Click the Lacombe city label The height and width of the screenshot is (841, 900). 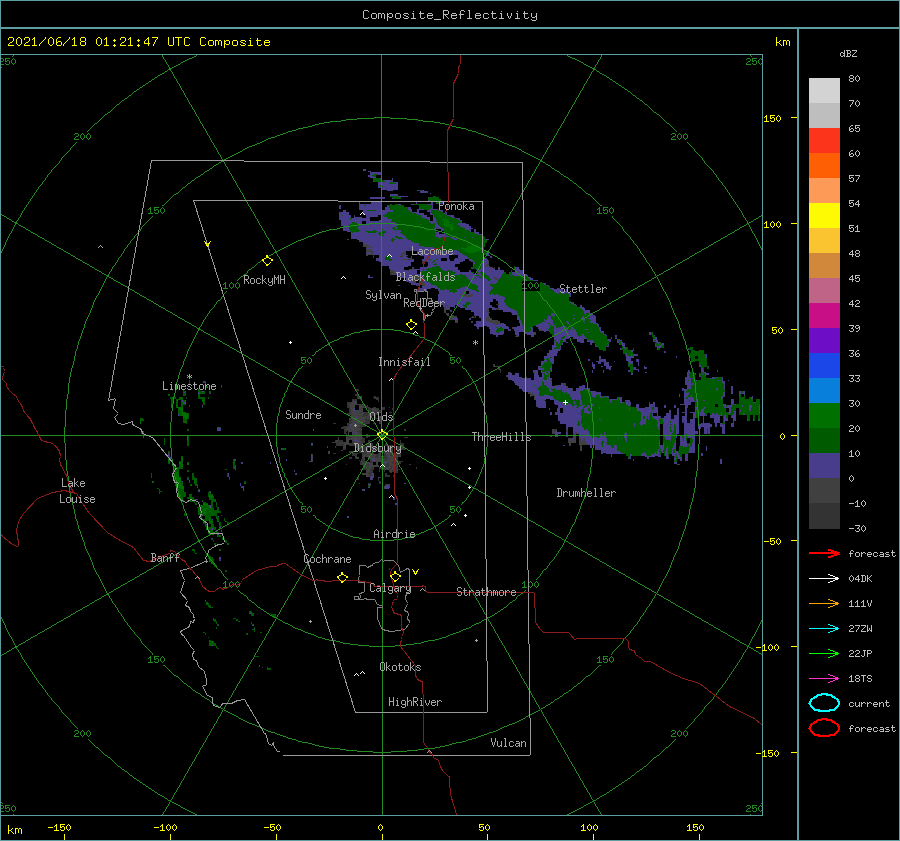click(x=432, y=251)
